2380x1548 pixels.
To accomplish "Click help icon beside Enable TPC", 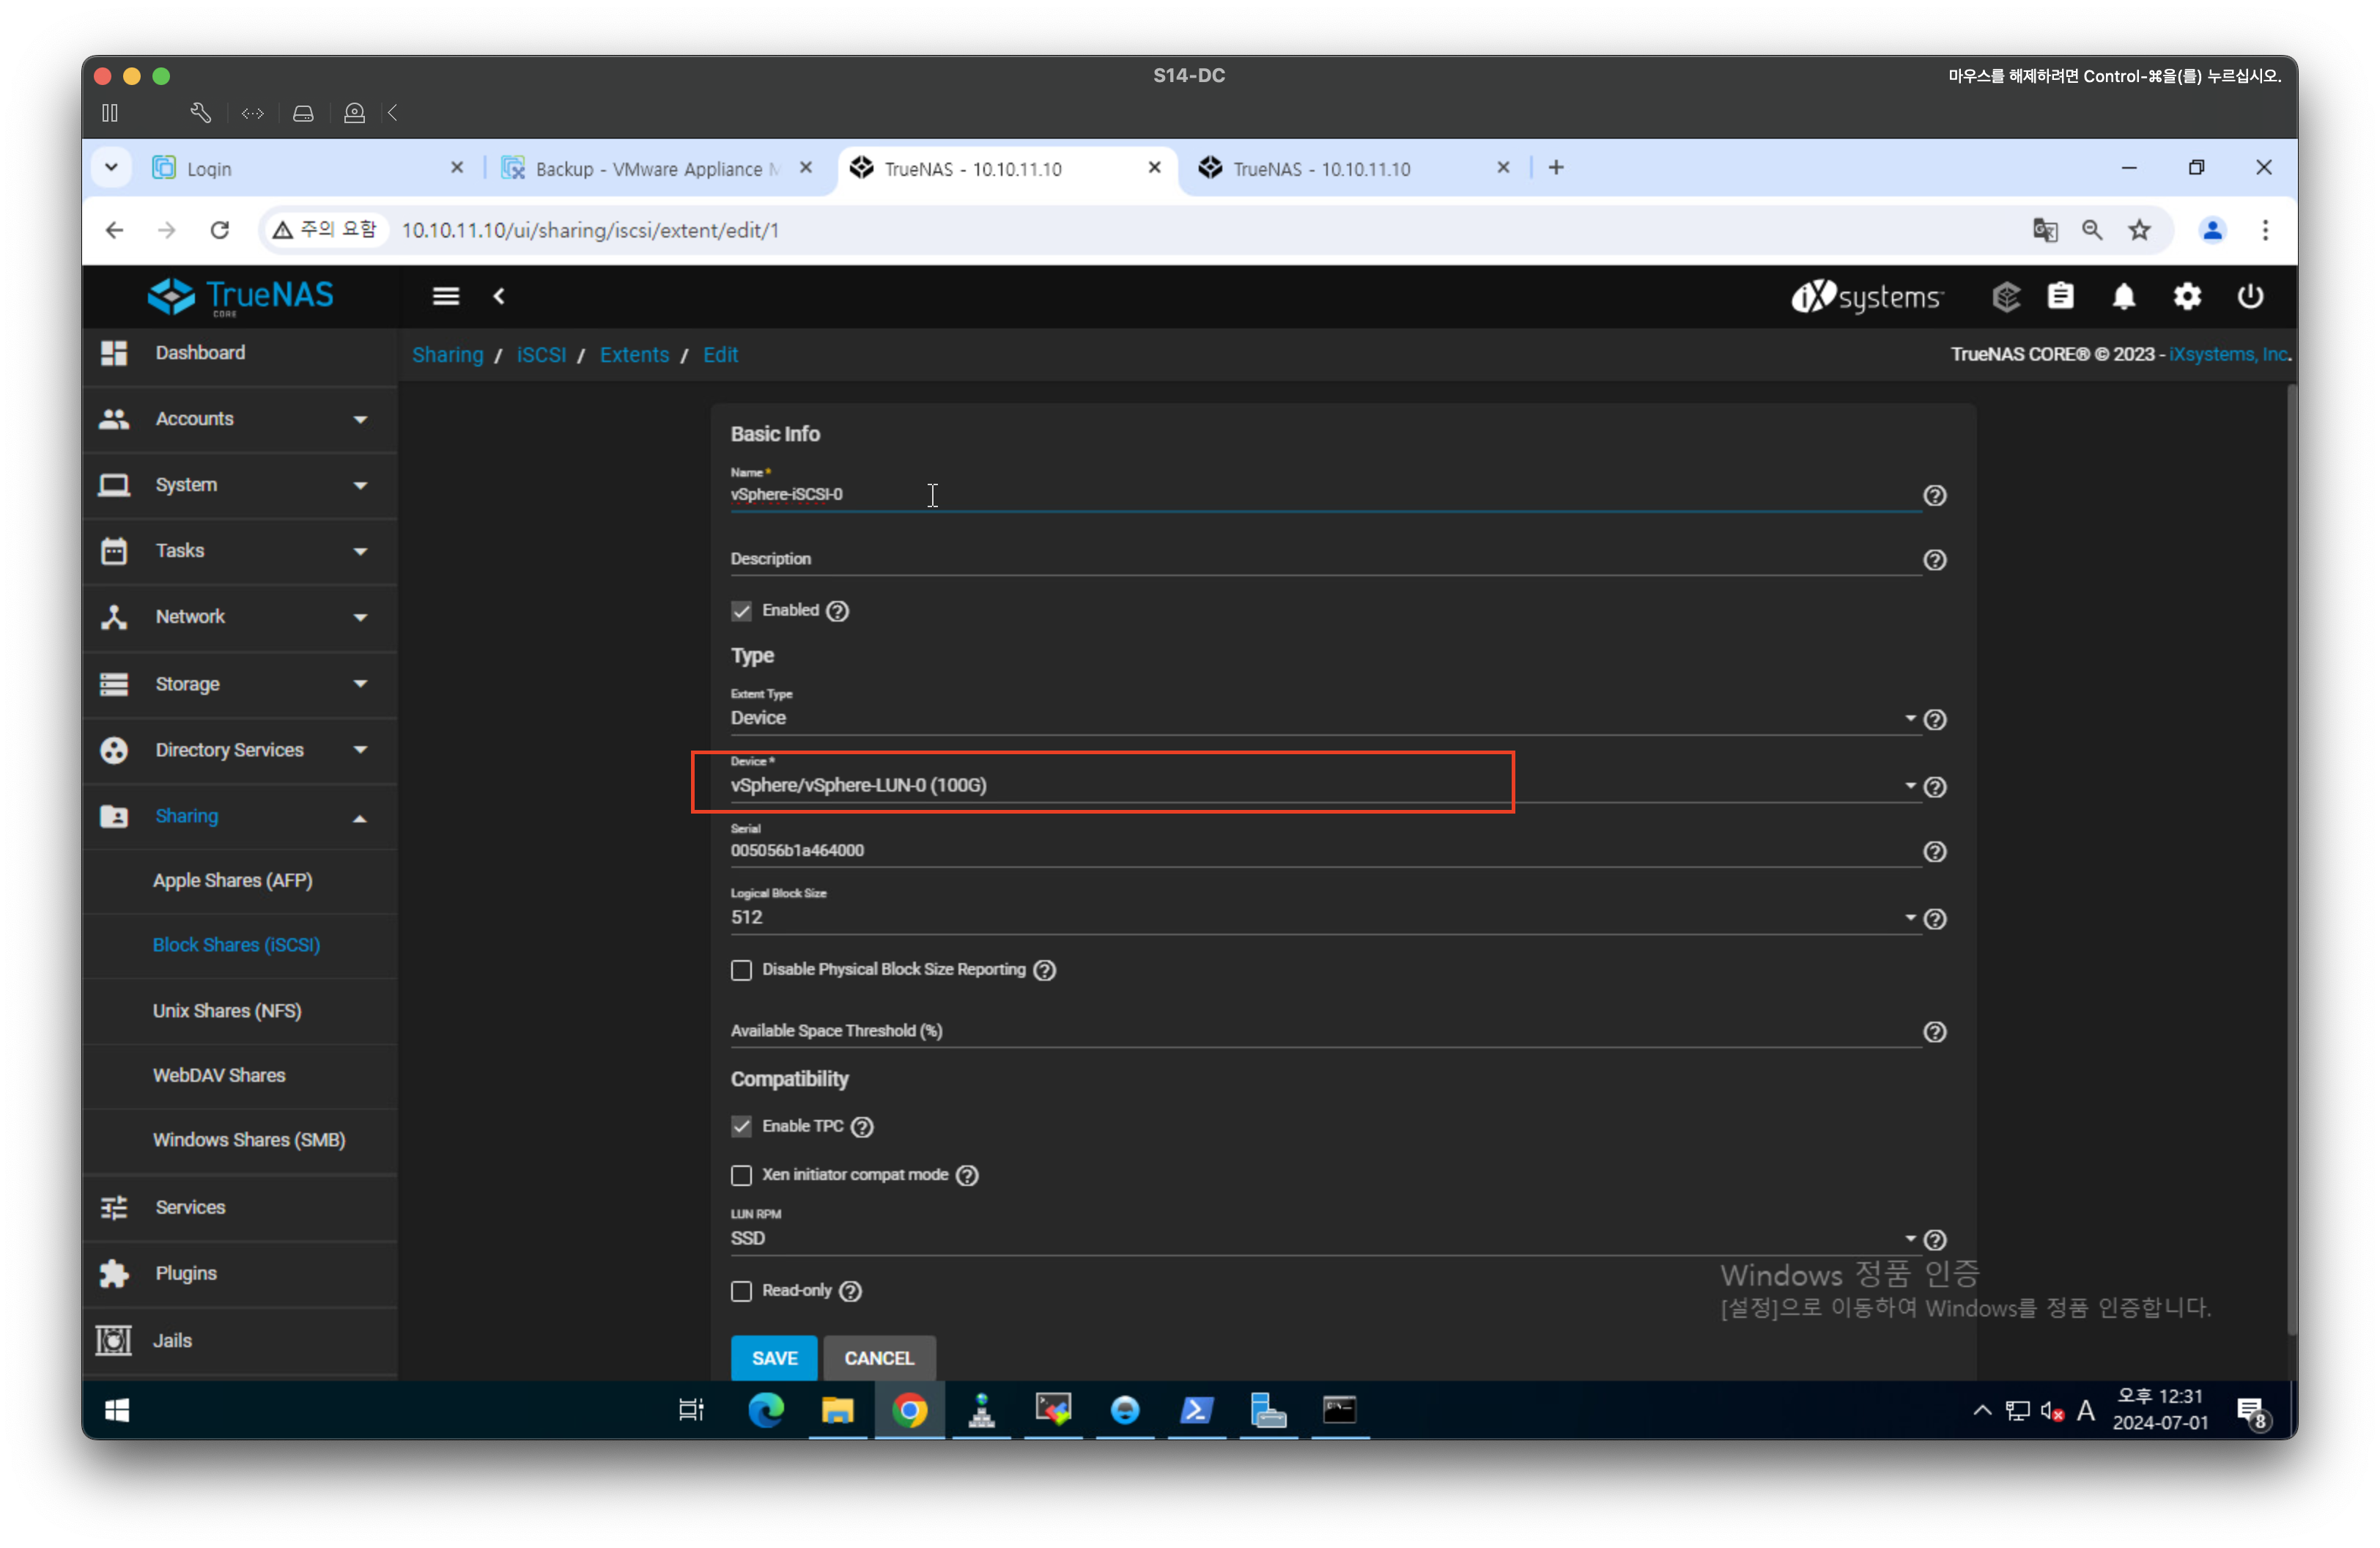I will 862,1127.
